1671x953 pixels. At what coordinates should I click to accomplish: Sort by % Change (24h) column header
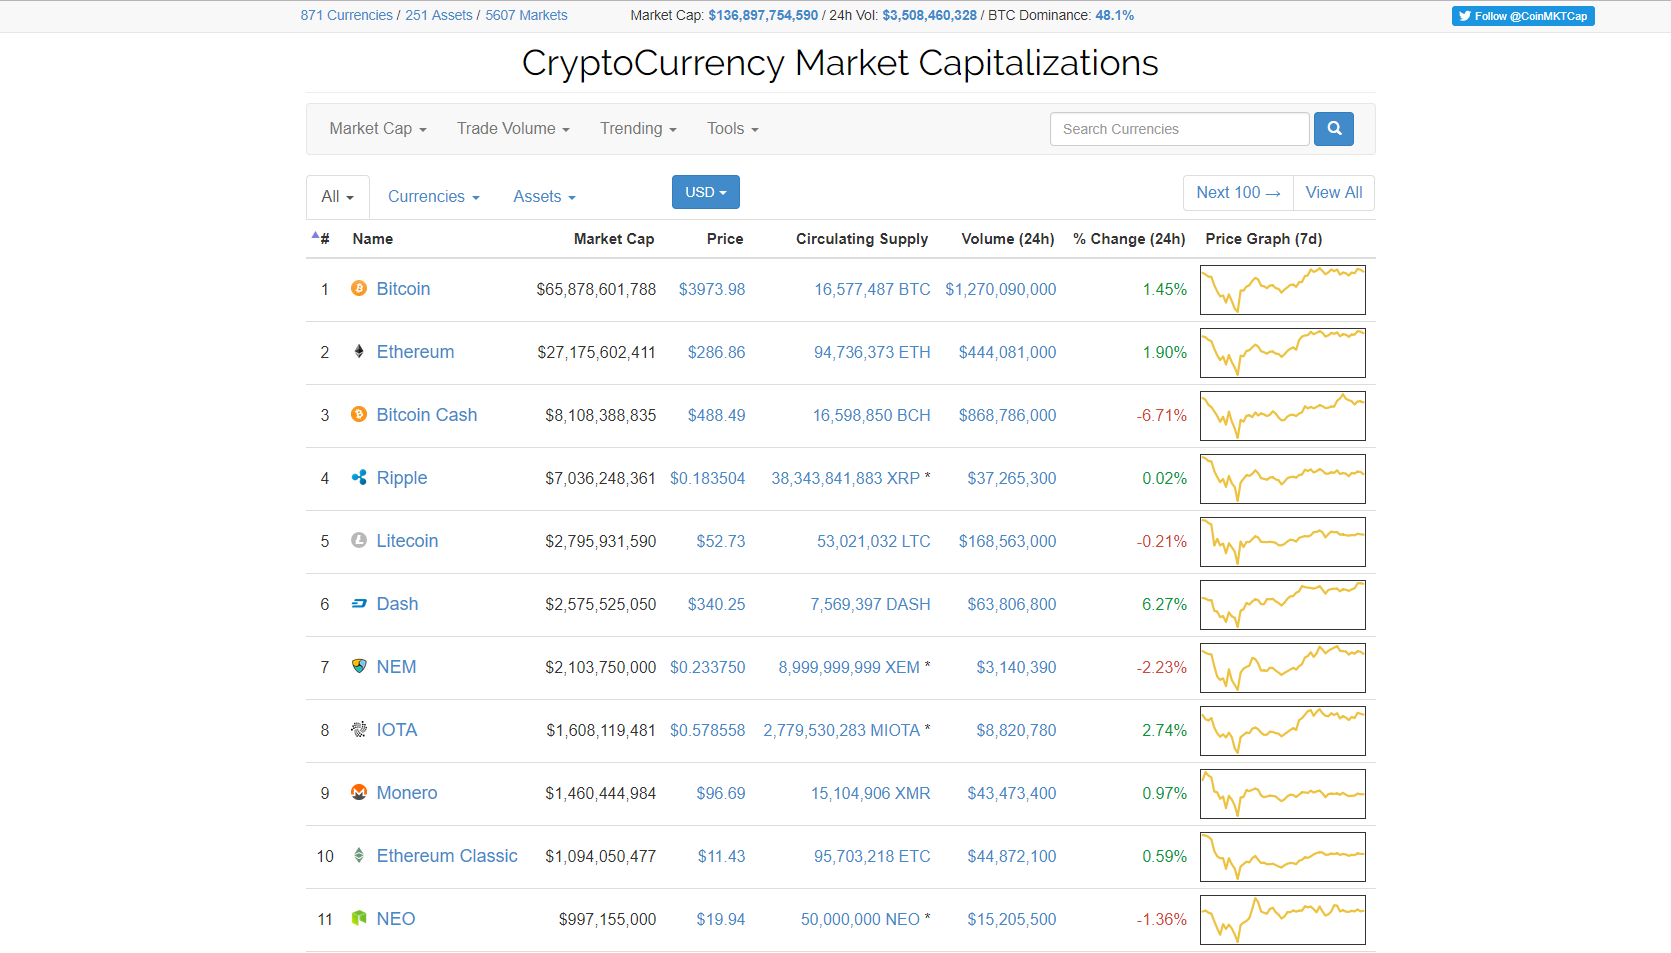1129,239
